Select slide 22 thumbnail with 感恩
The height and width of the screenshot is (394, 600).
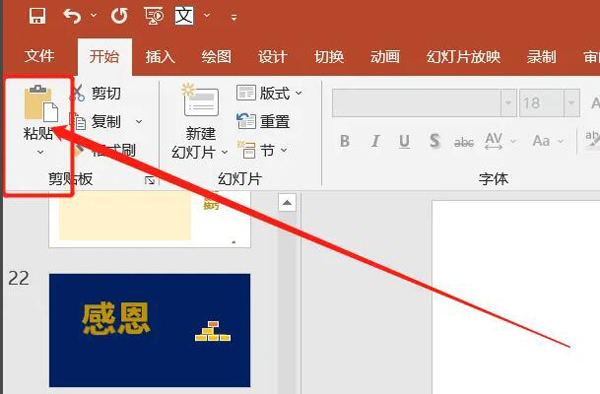pyautogui.click(x=150, y=330)
